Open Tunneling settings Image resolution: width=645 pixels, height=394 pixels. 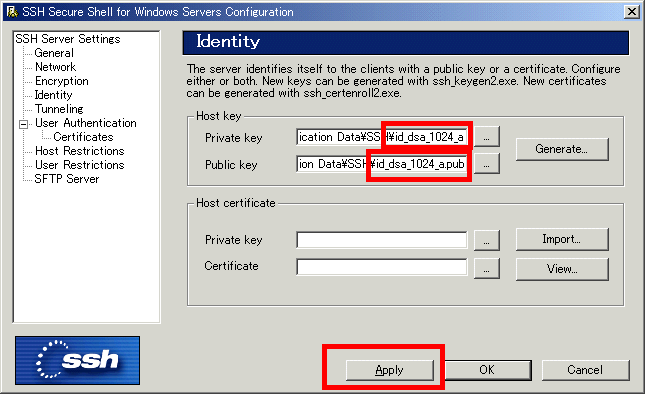(x=59, y=109)
